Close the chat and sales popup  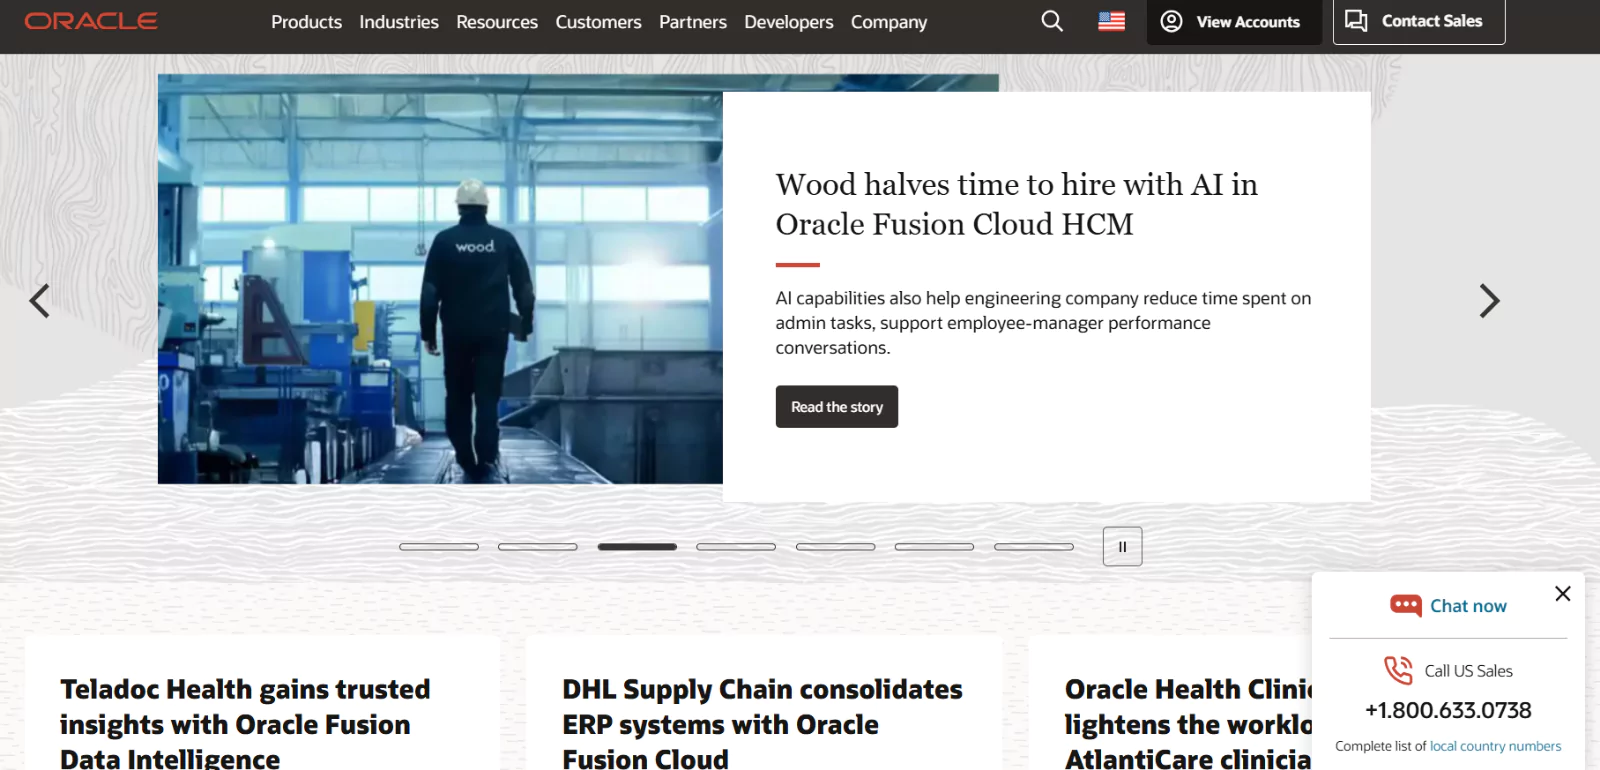click(1563, 594)
